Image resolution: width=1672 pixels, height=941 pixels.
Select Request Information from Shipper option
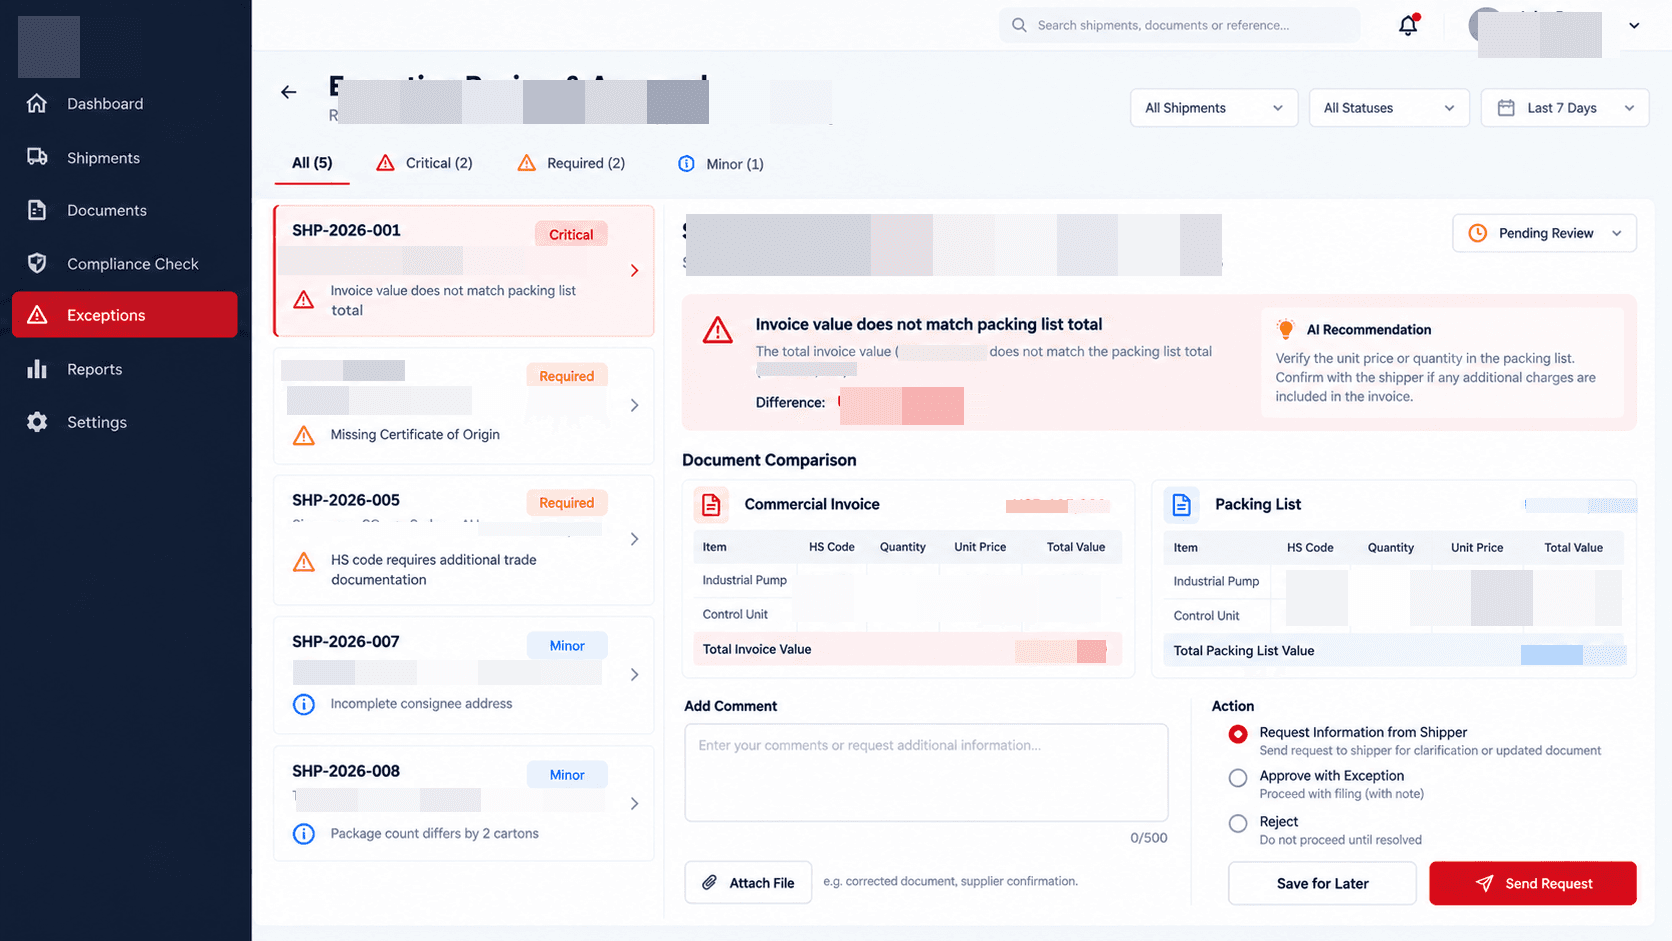pos(1238,734)
